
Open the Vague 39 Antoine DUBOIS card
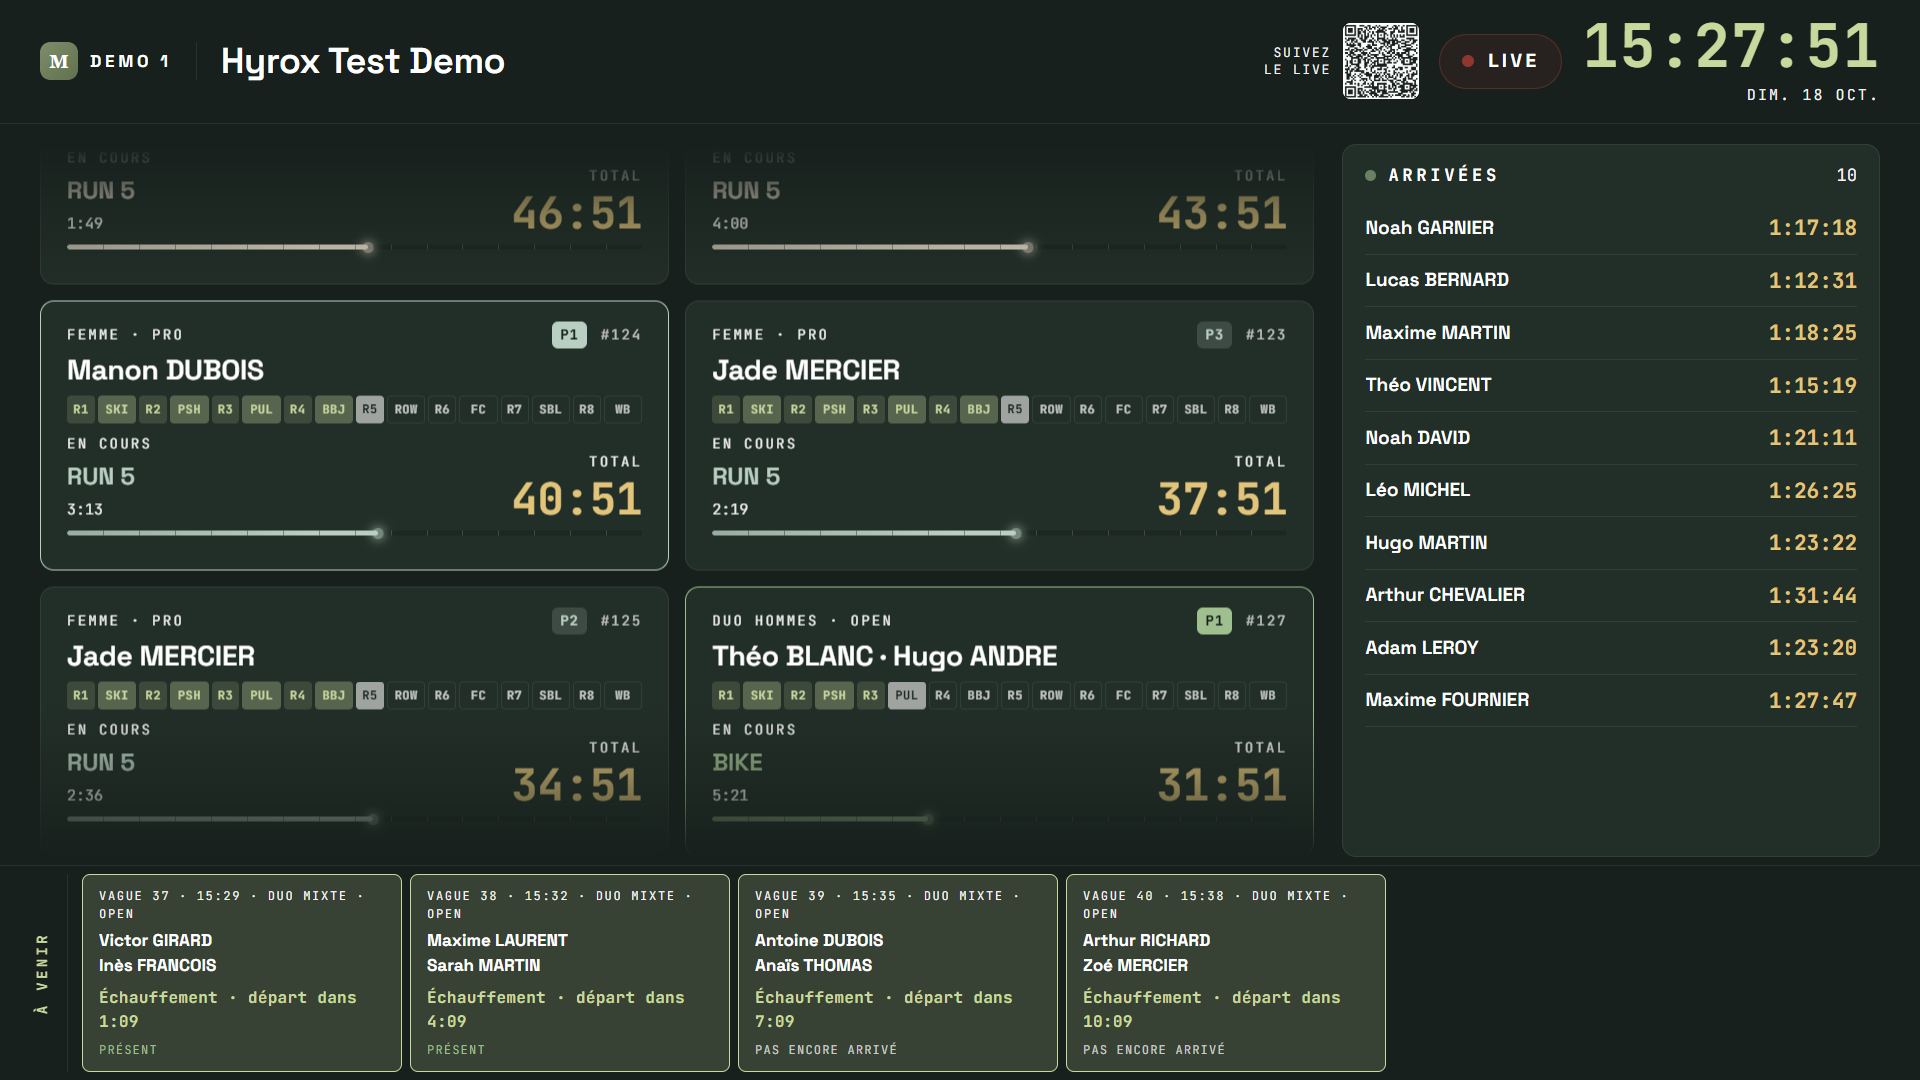(x=898, y=973)
